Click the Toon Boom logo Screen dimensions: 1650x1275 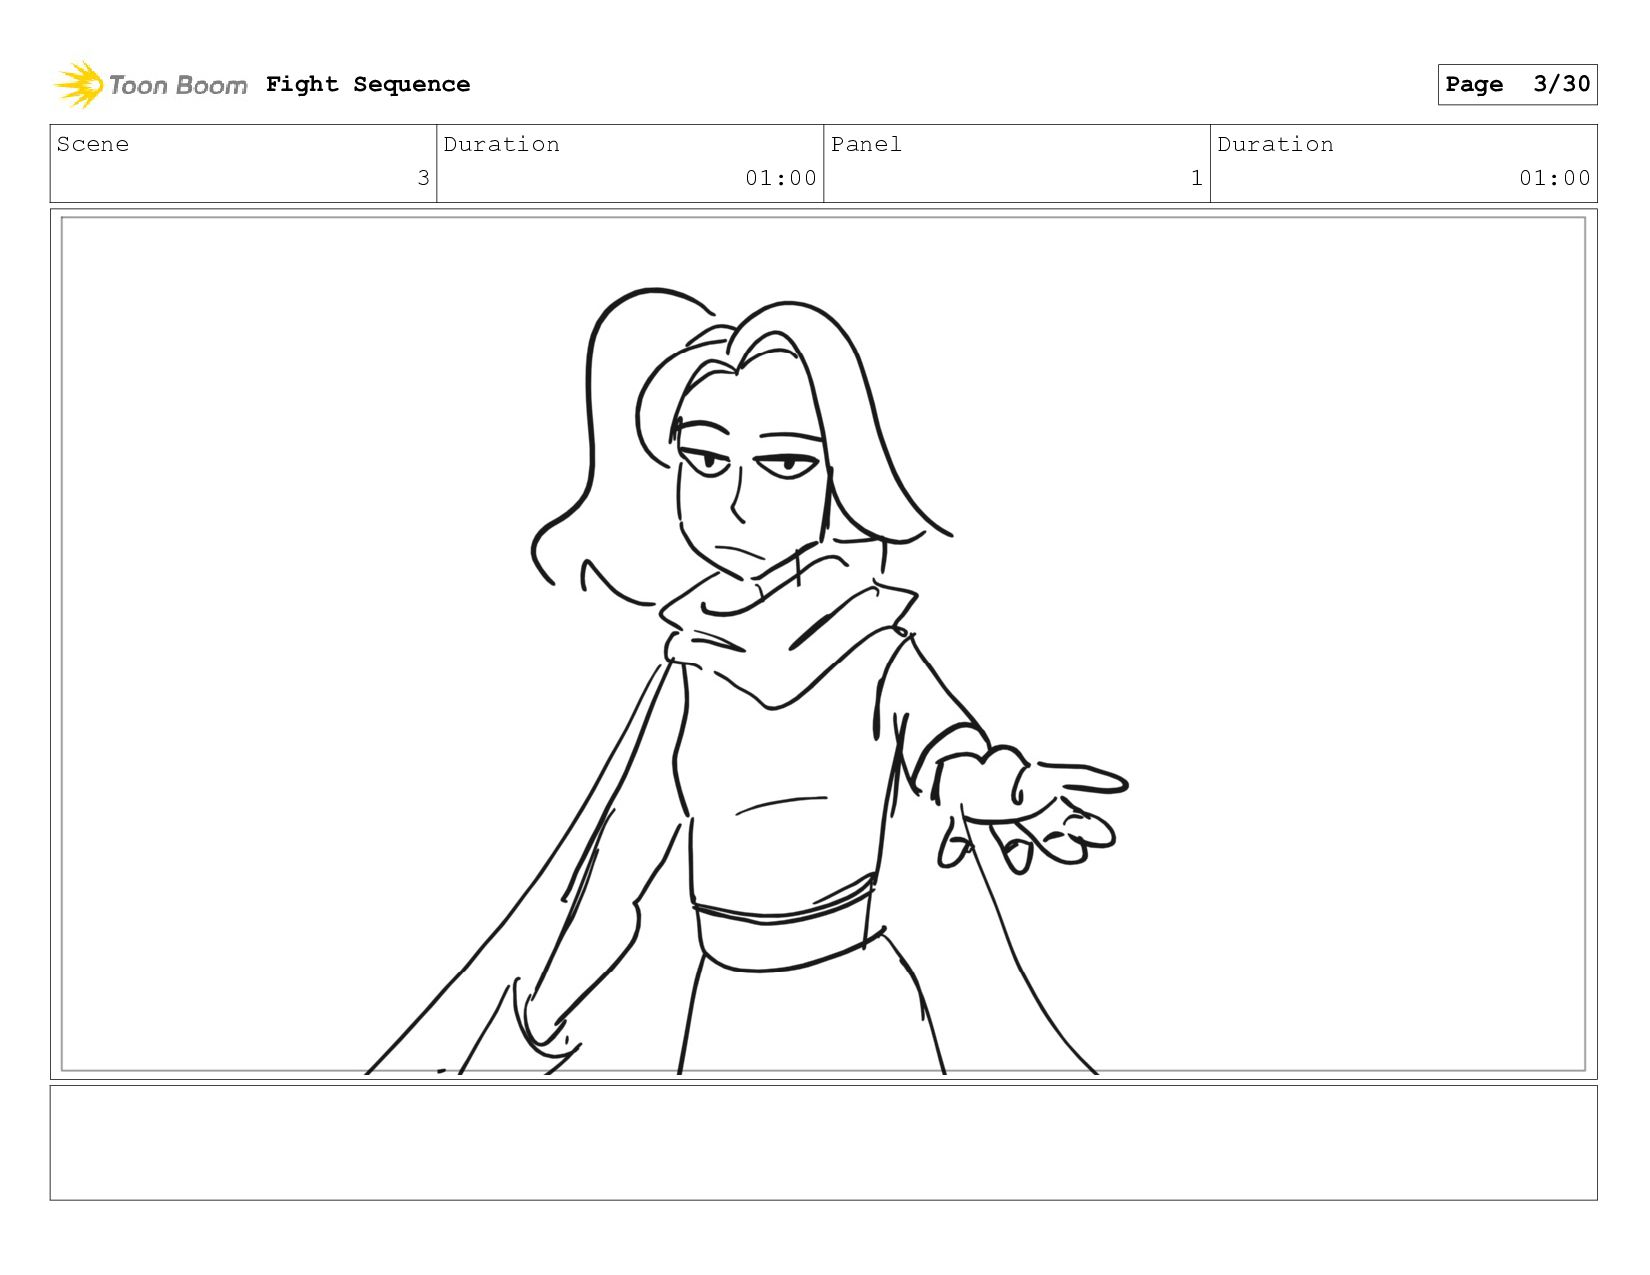150,84
